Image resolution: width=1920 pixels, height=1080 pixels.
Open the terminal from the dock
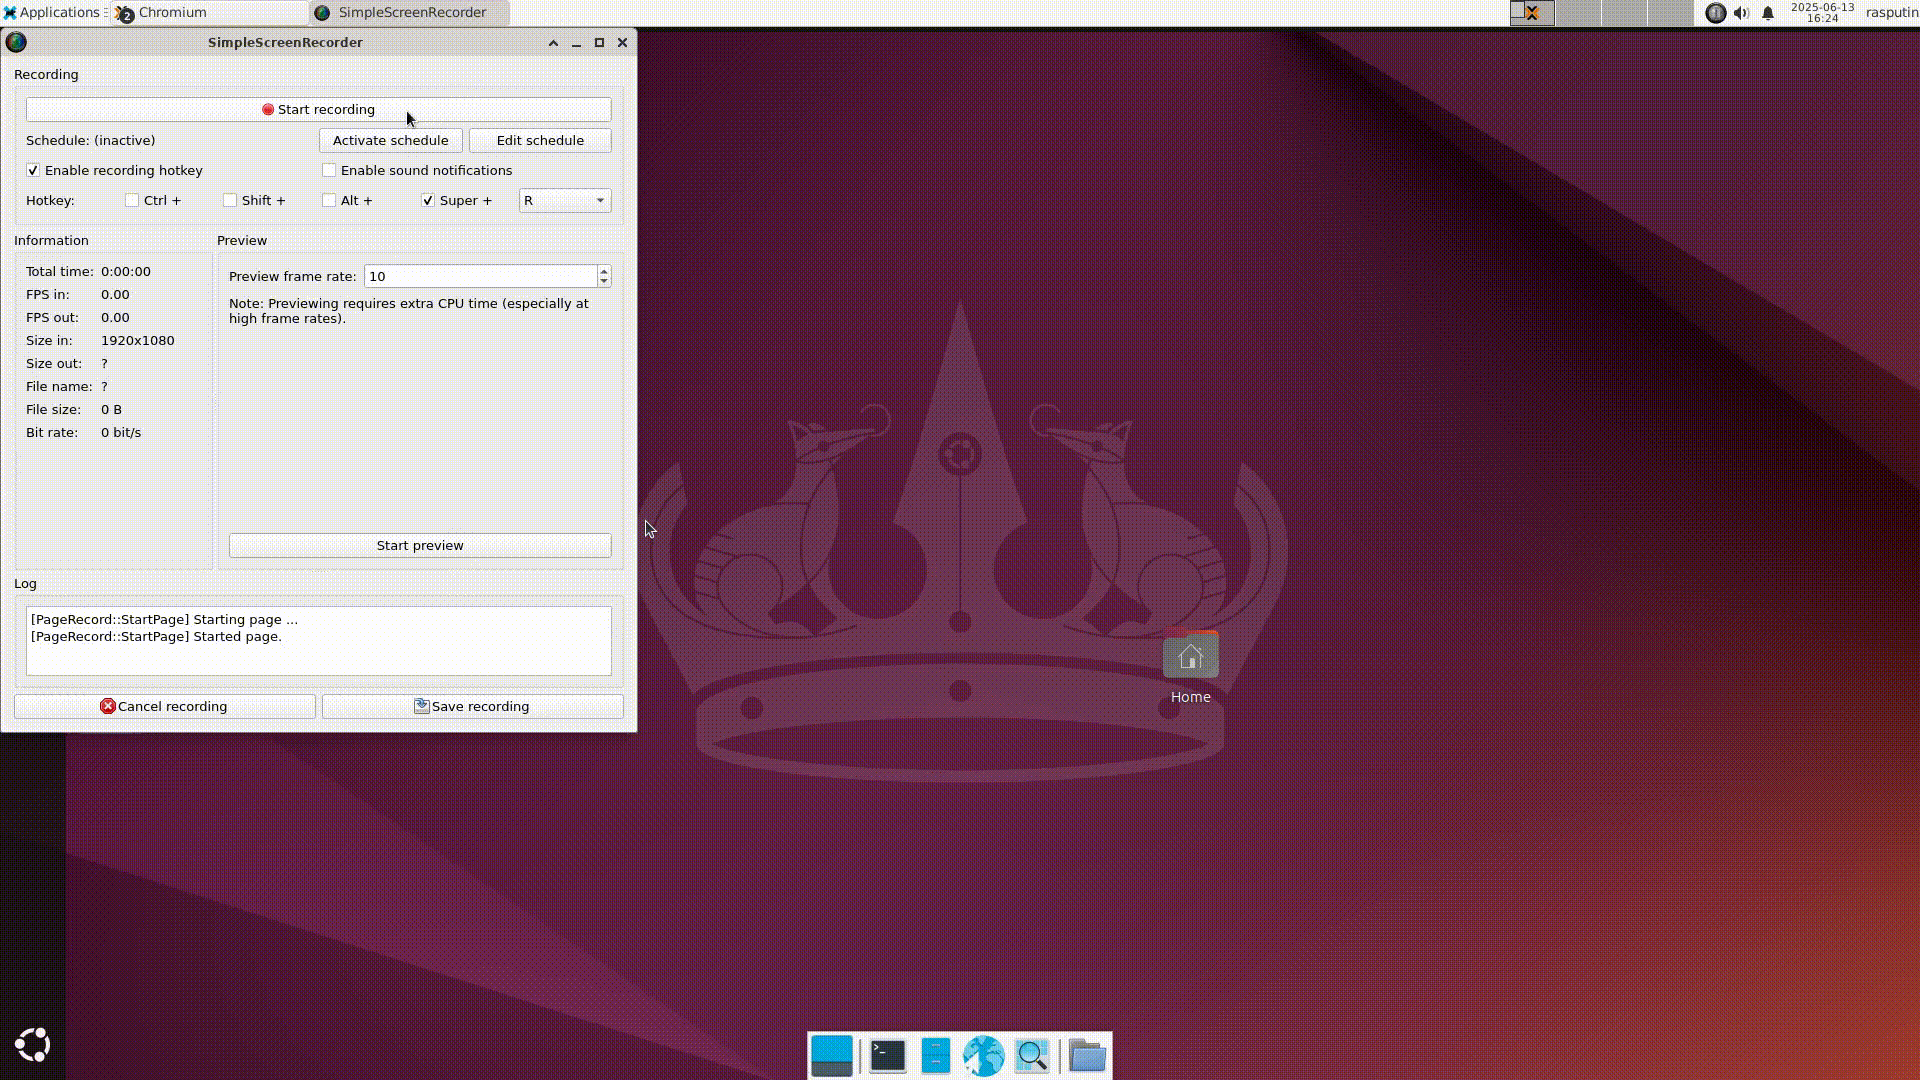click(887, 1056)
